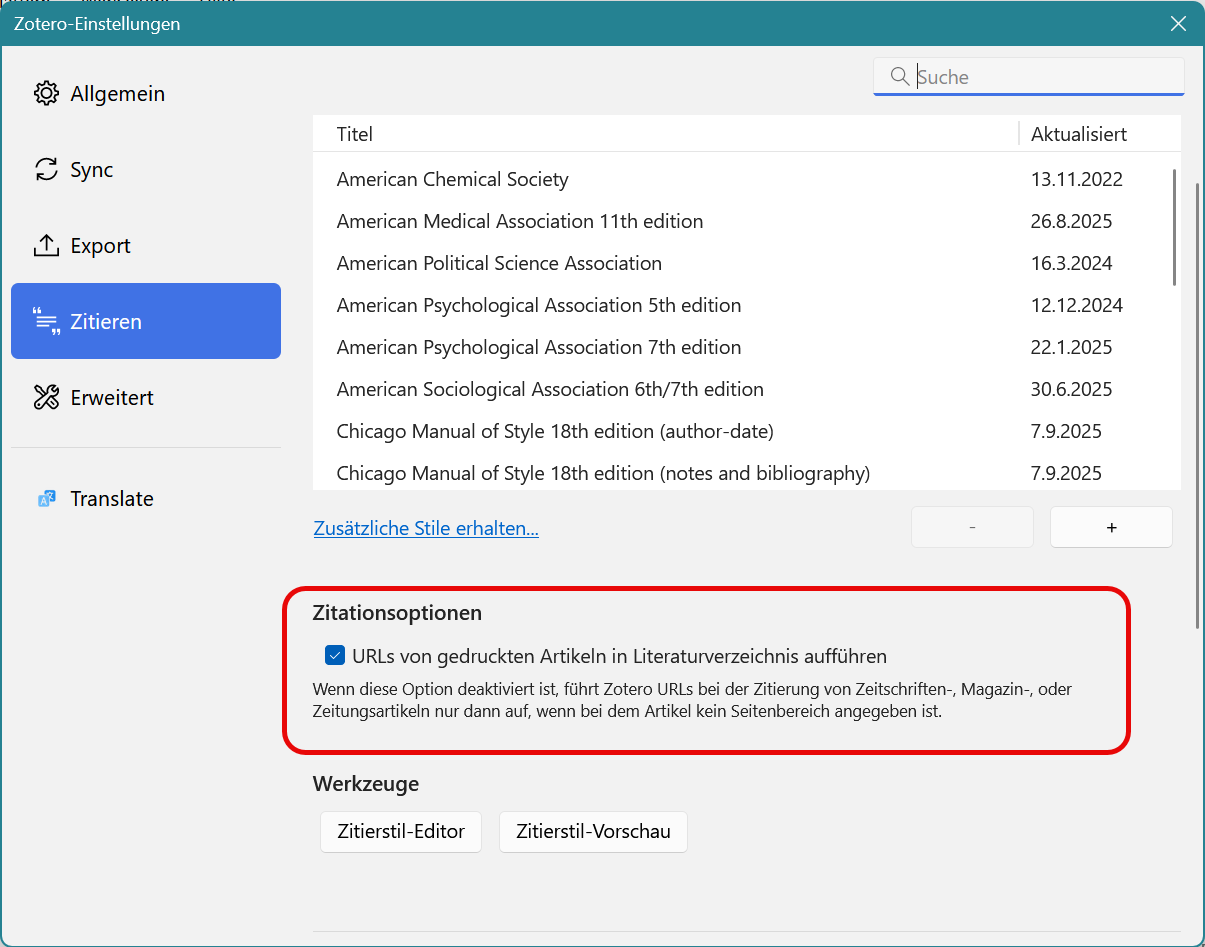1205x947 pixels.
Task: Click the Sync arrows icon
Action: click(46, 170)
